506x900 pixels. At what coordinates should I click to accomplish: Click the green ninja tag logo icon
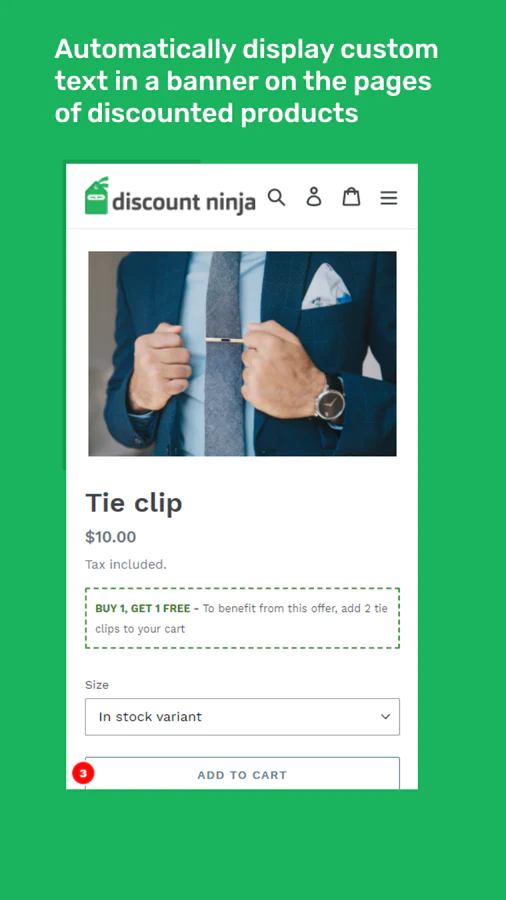click(97, 196)
